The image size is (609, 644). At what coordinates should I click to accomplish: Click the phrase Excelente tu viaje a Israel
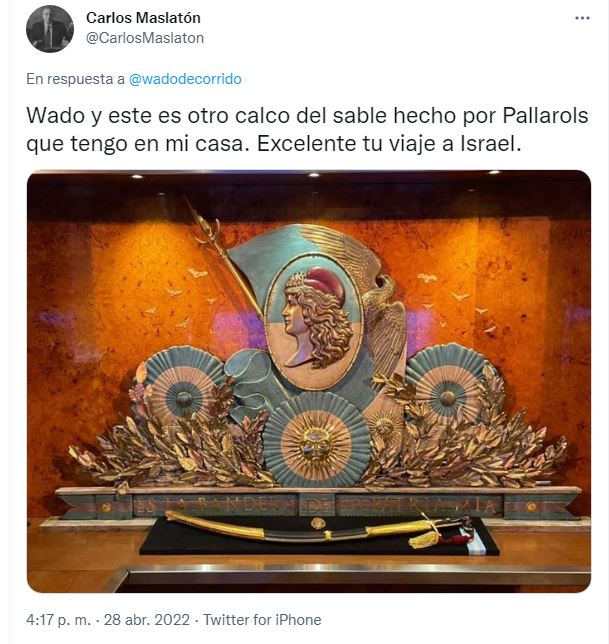click(389, 144)
